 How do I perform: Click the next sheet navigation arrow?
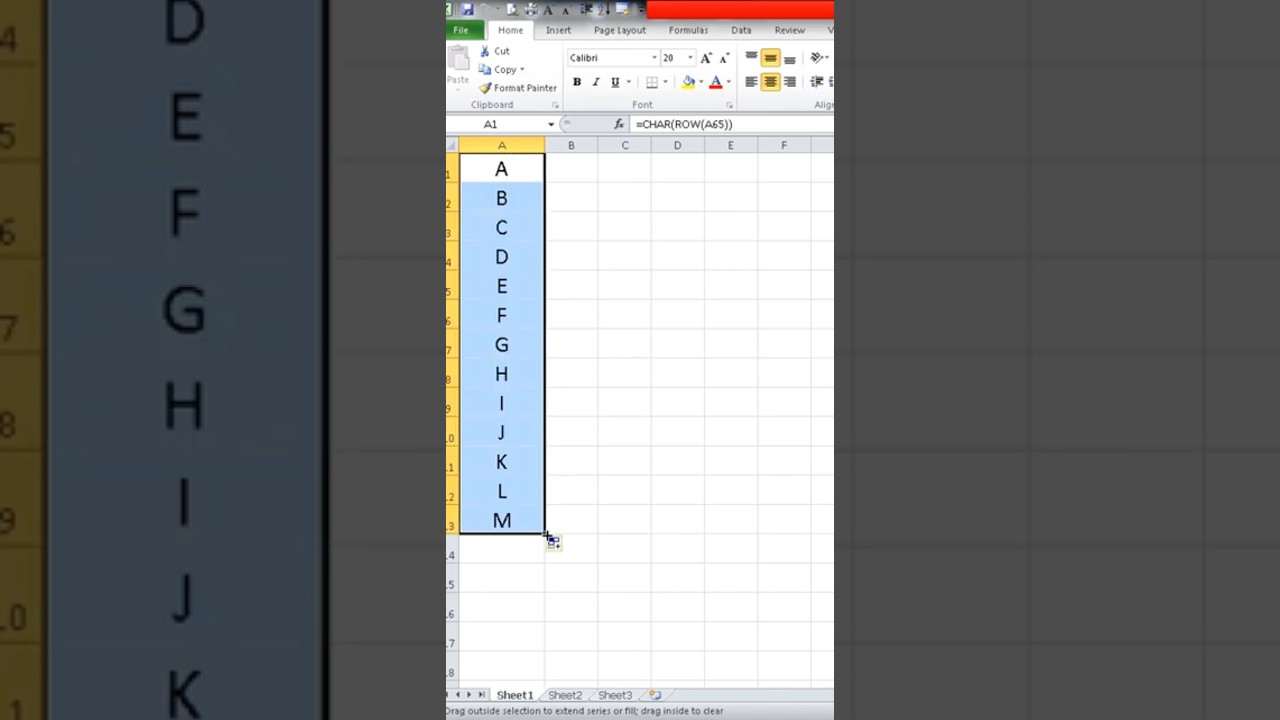[x=469, y=694]
